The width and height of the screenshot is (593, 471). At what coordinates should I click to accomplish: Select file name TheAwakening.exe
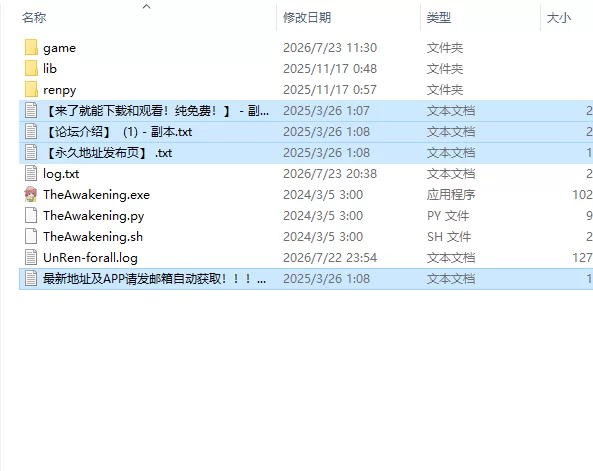96,194
